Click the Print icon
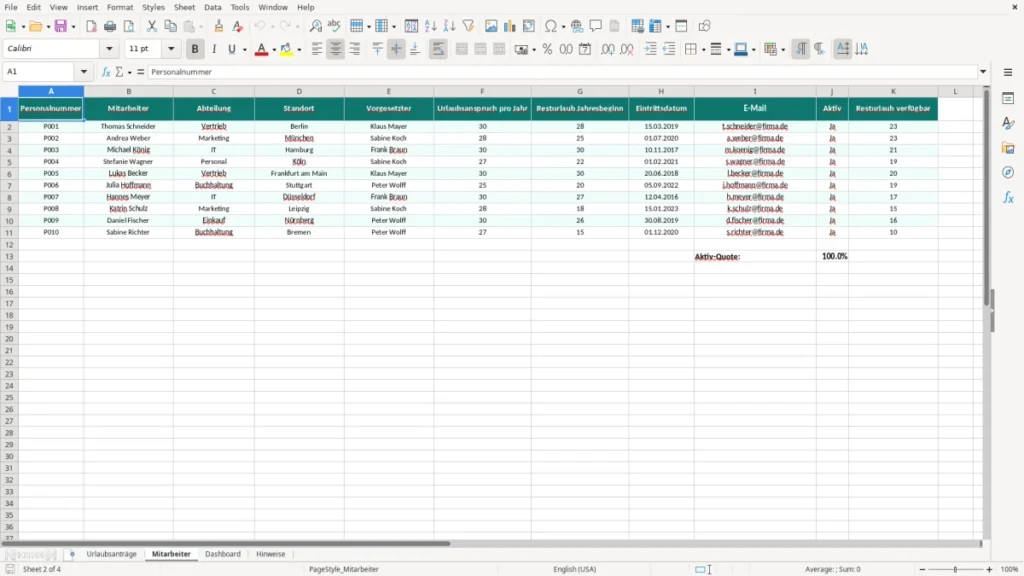This screenshot has height=576, width=1024. (x=110, y=26)
